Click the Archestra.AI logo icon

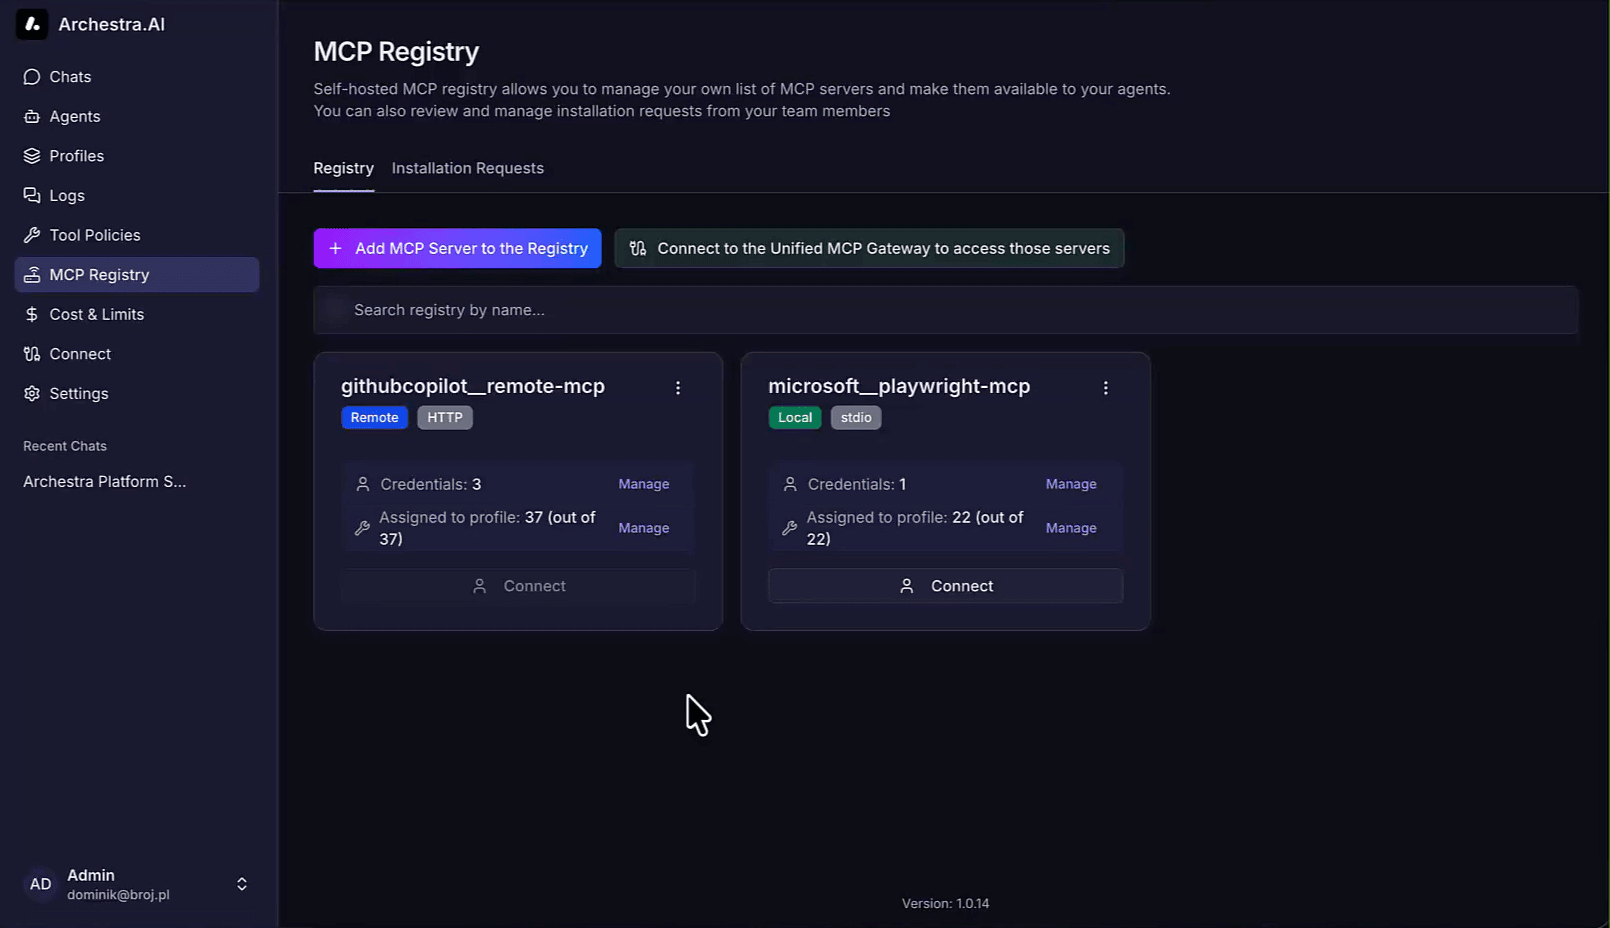(32, 24)
